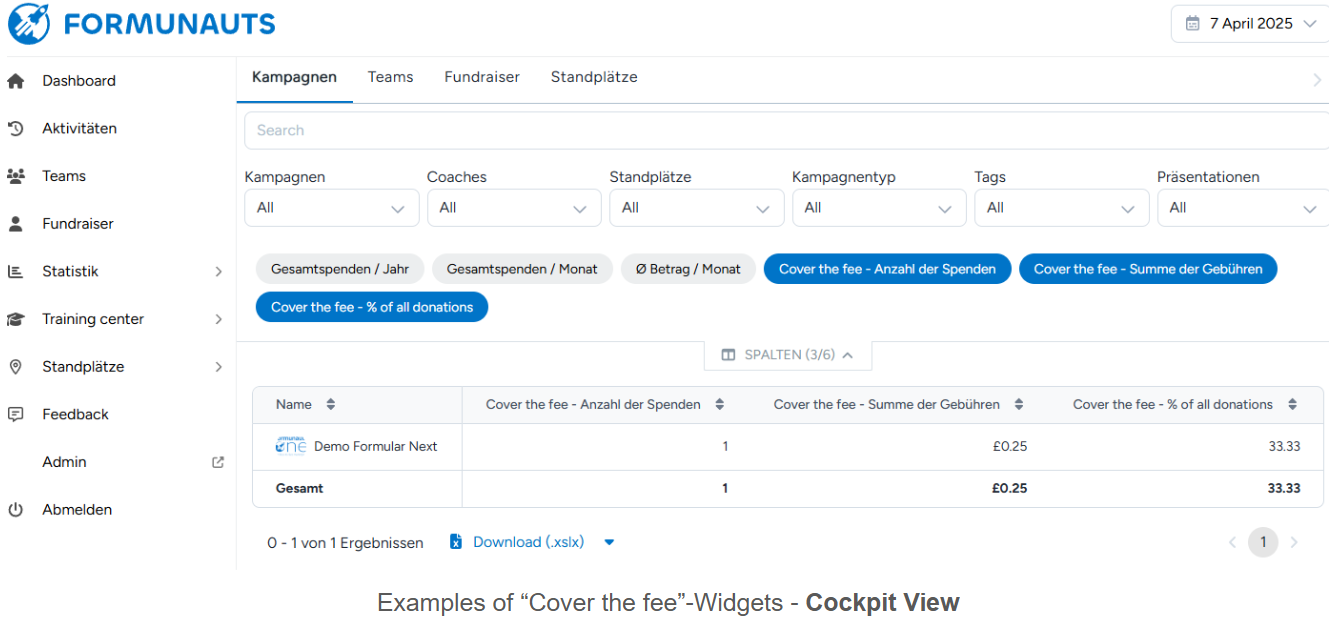This screenshot has width=1342, height=622.
Task: Expand the Statistik sidebar submenu
Action: (x=218, y=272)
